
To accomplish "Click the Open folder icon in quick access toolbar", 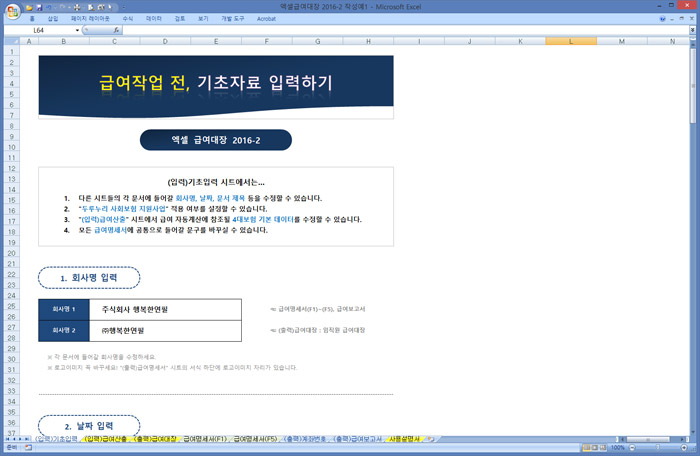I will [29, 7].
